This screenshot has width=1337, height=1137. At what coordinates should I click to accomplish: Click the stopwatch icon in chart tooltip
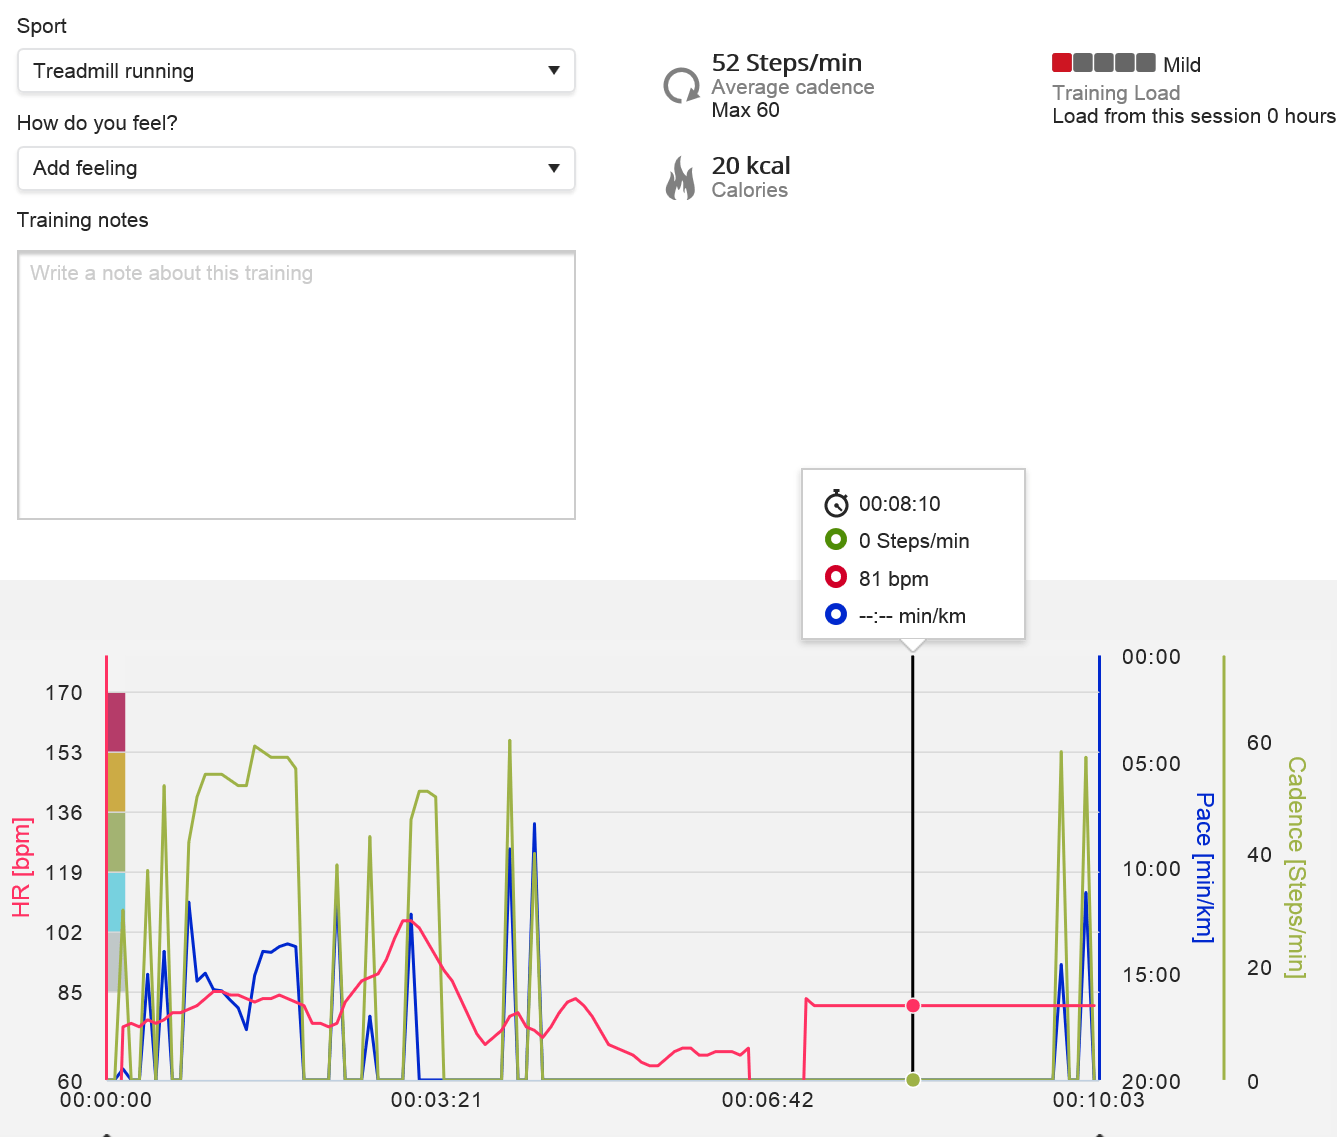coord(836,503)
